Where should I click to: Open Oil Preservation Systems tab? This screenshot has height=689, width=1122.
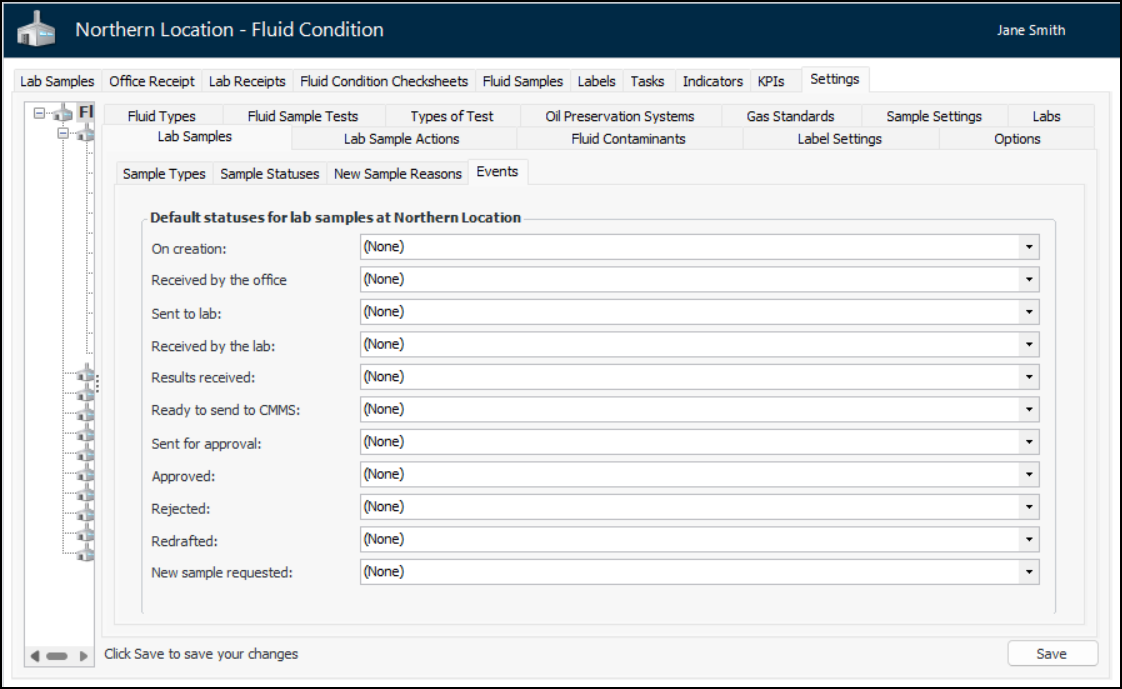click(x=620, y=116)
